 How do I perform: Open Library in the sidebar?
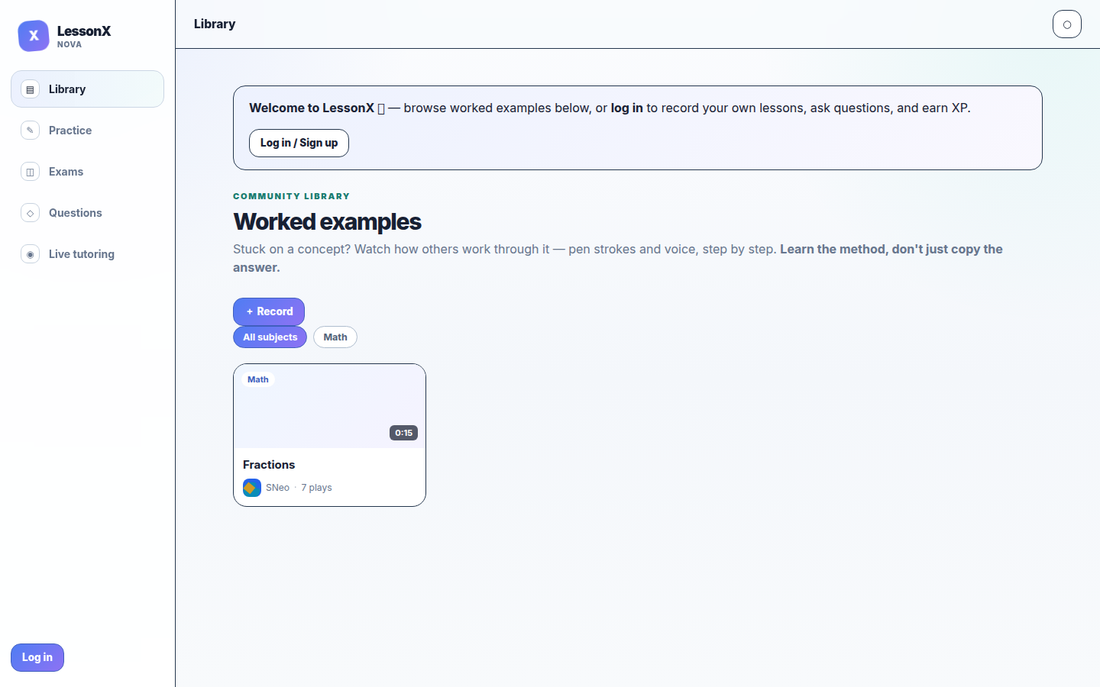87,89
